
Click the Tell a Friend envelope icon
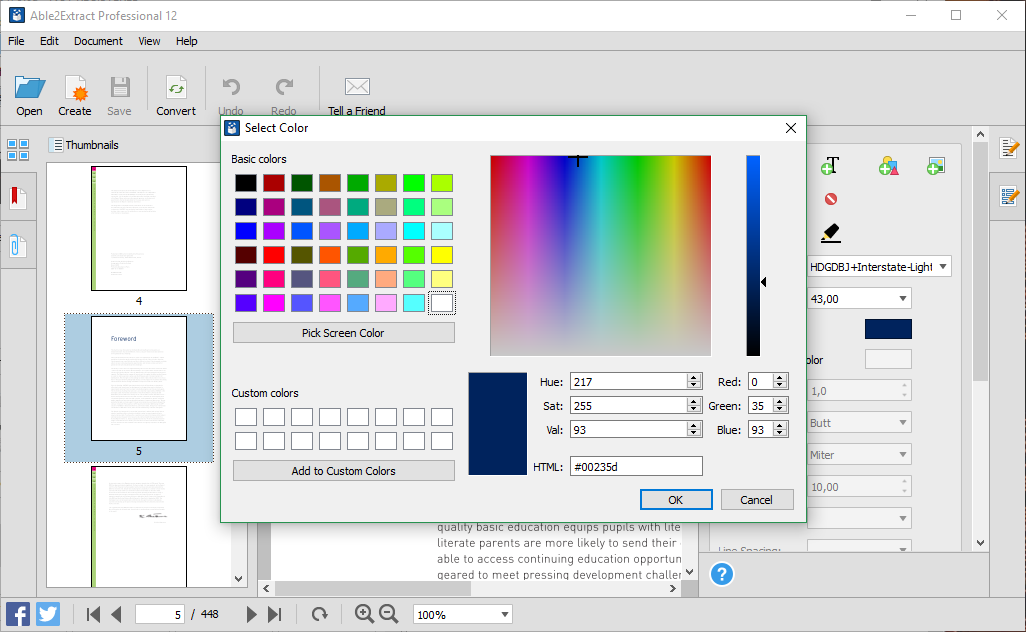357,86
